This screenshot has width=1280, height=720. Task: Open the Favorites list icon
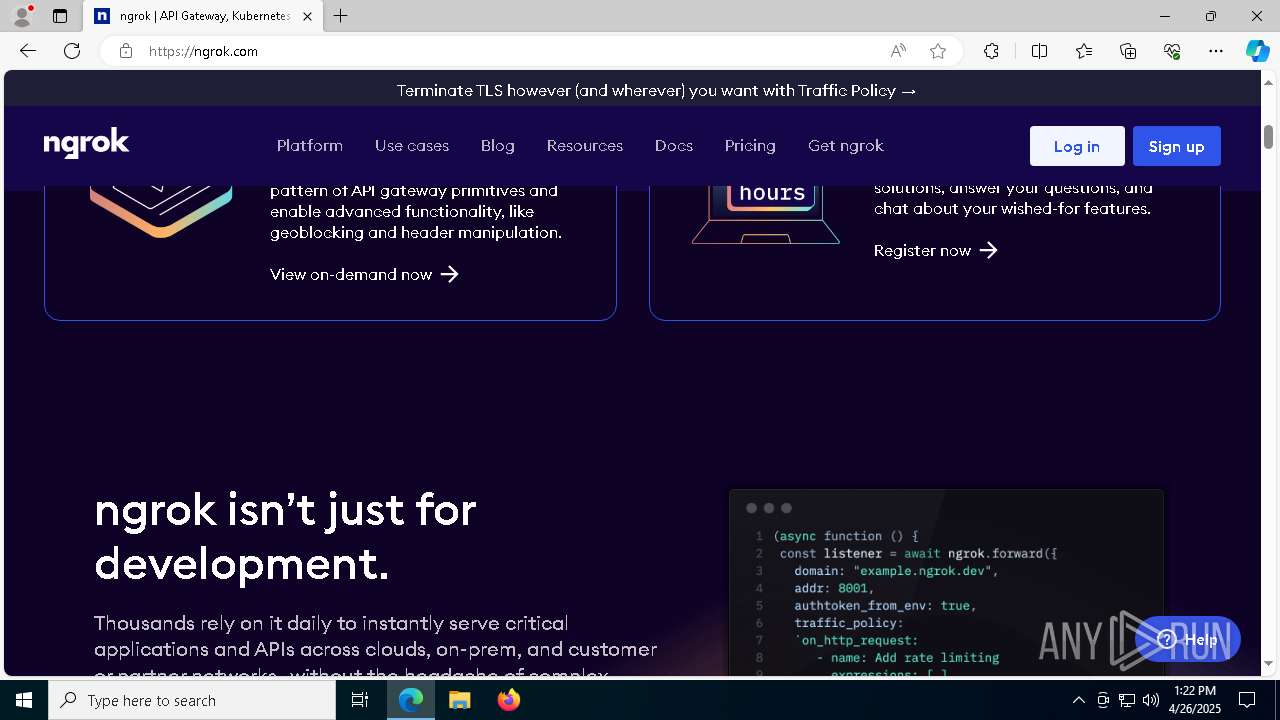point(1084,51)
